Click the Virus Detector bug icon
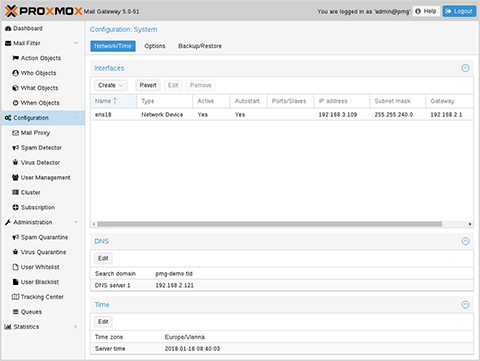Image resolution: width=480 pixels, height=361 pixels. (x=15, y=163)
